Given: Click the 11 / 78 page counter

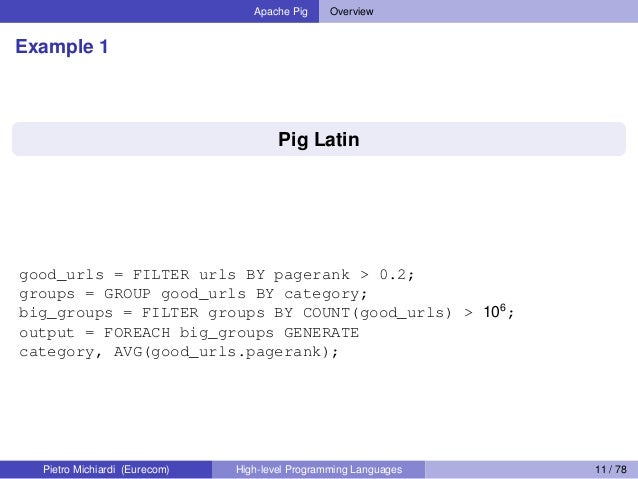Looking at the screenshot, I should [610, 469].
